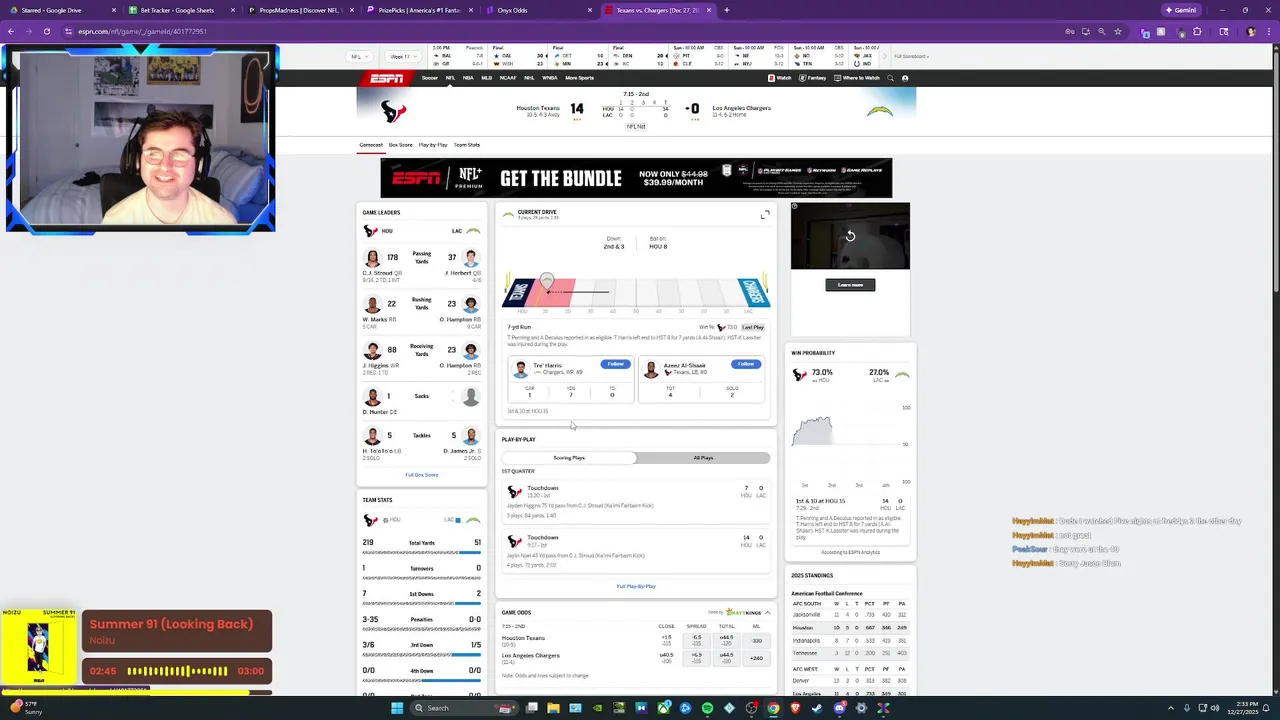Viewport: 1280px width, 720px height.
Task: Open Brave browser from the taskbar
Action: tap(795, 708)
